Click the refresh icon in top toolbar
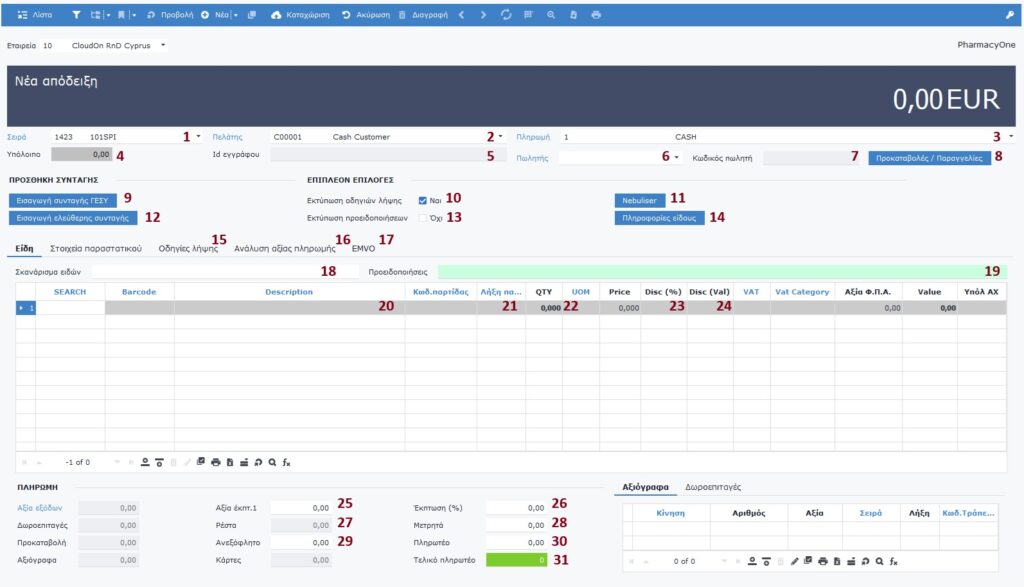Screen dimensions: 1024x587 (506, 16)
